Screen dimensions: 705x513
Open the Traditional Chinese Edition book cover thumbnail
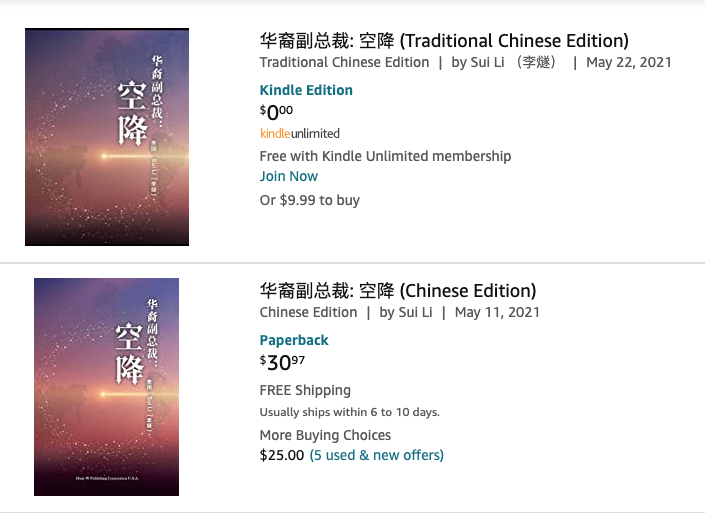107,137
